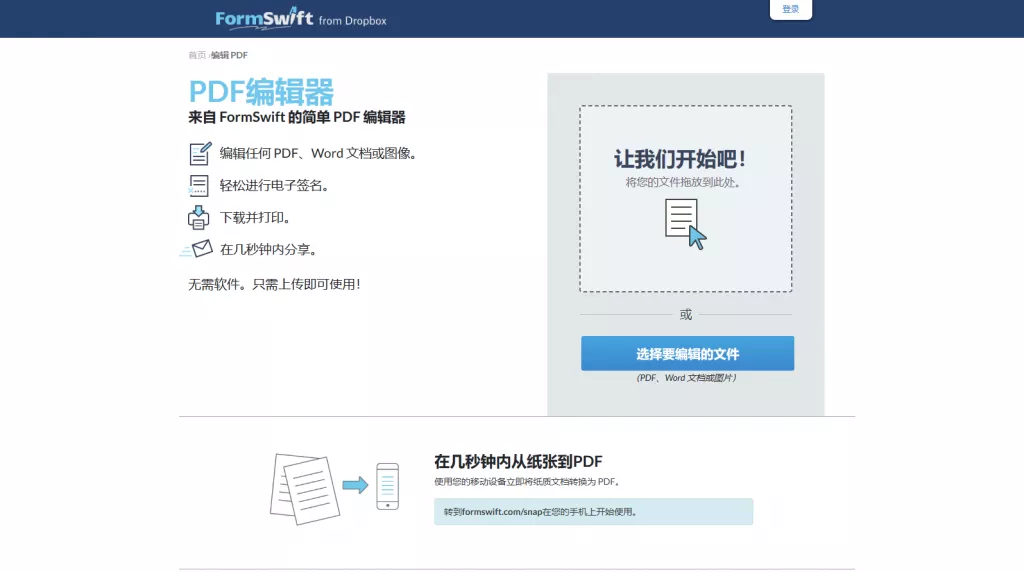1024x572 pixels.
Task: Click text 轻松进行电子签名。
Action: click(274, 185)
